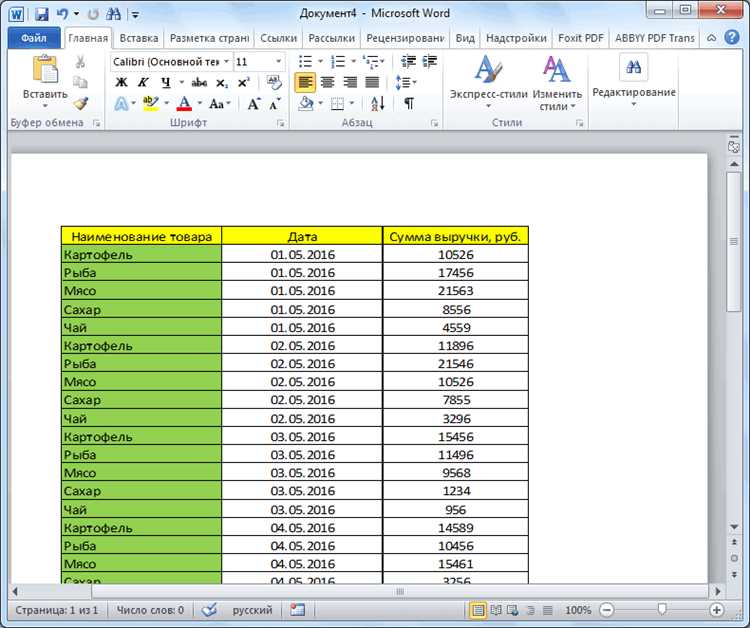Switch to the Вид tab
The image size is (750, 628).
click(x=465, y=38)
